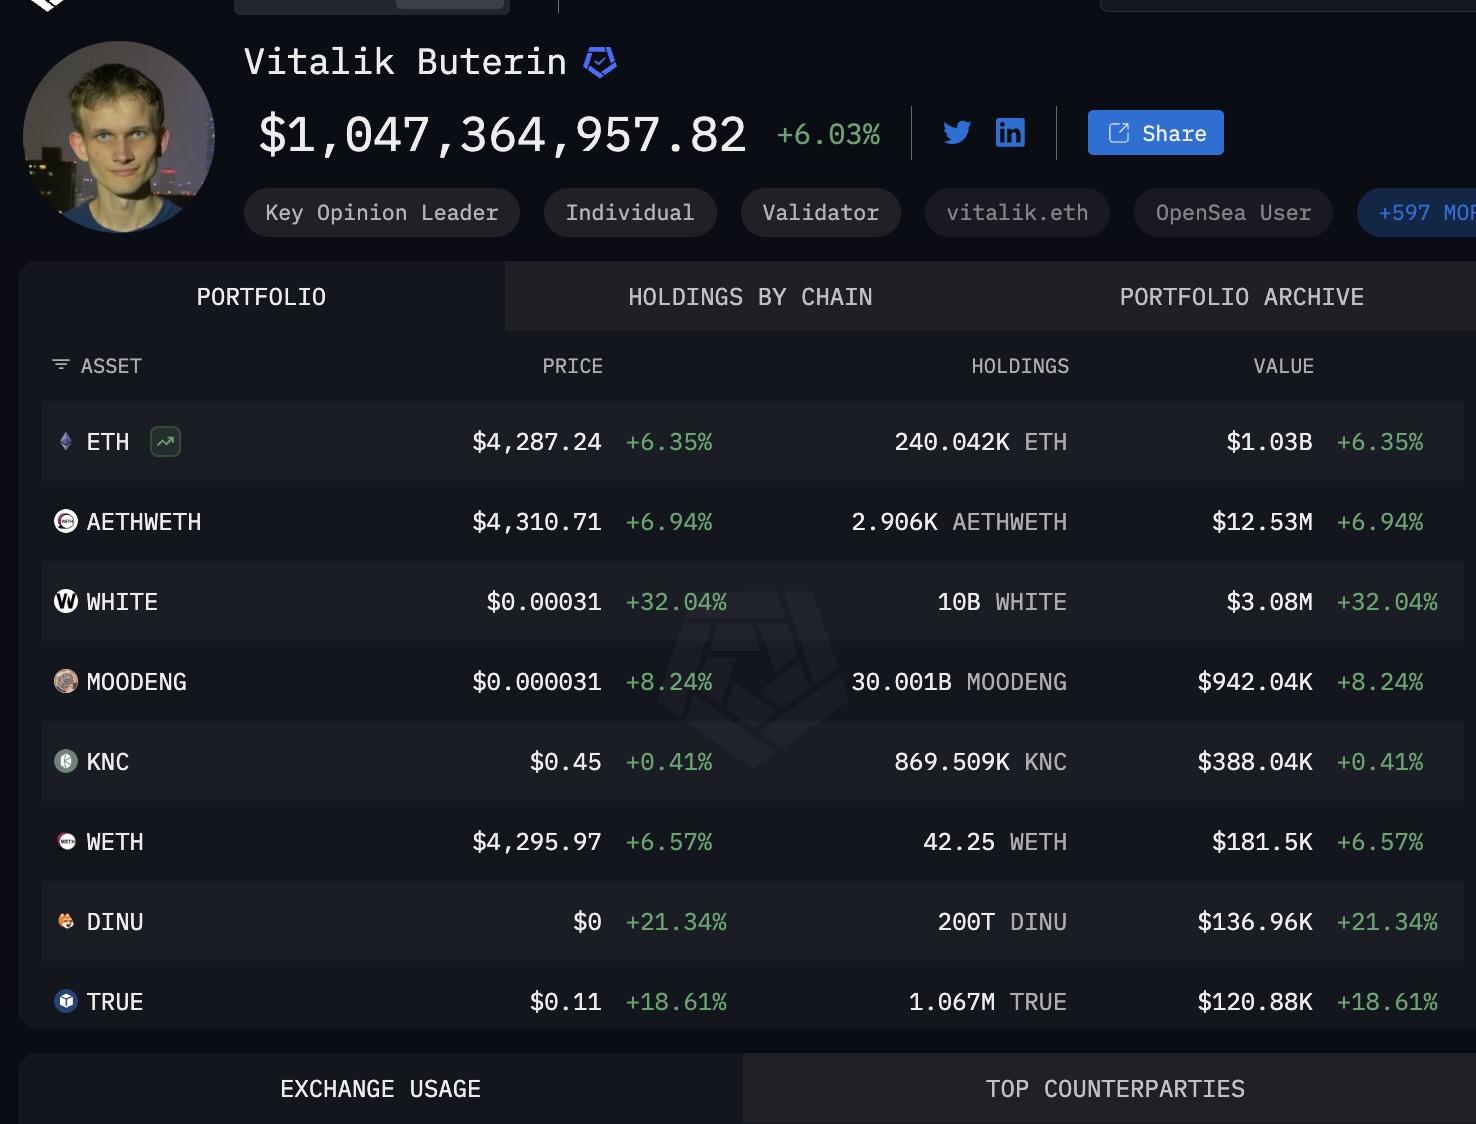Click the $942.04K MOODENG value

pyautogui.click(x=1255, y=682)
